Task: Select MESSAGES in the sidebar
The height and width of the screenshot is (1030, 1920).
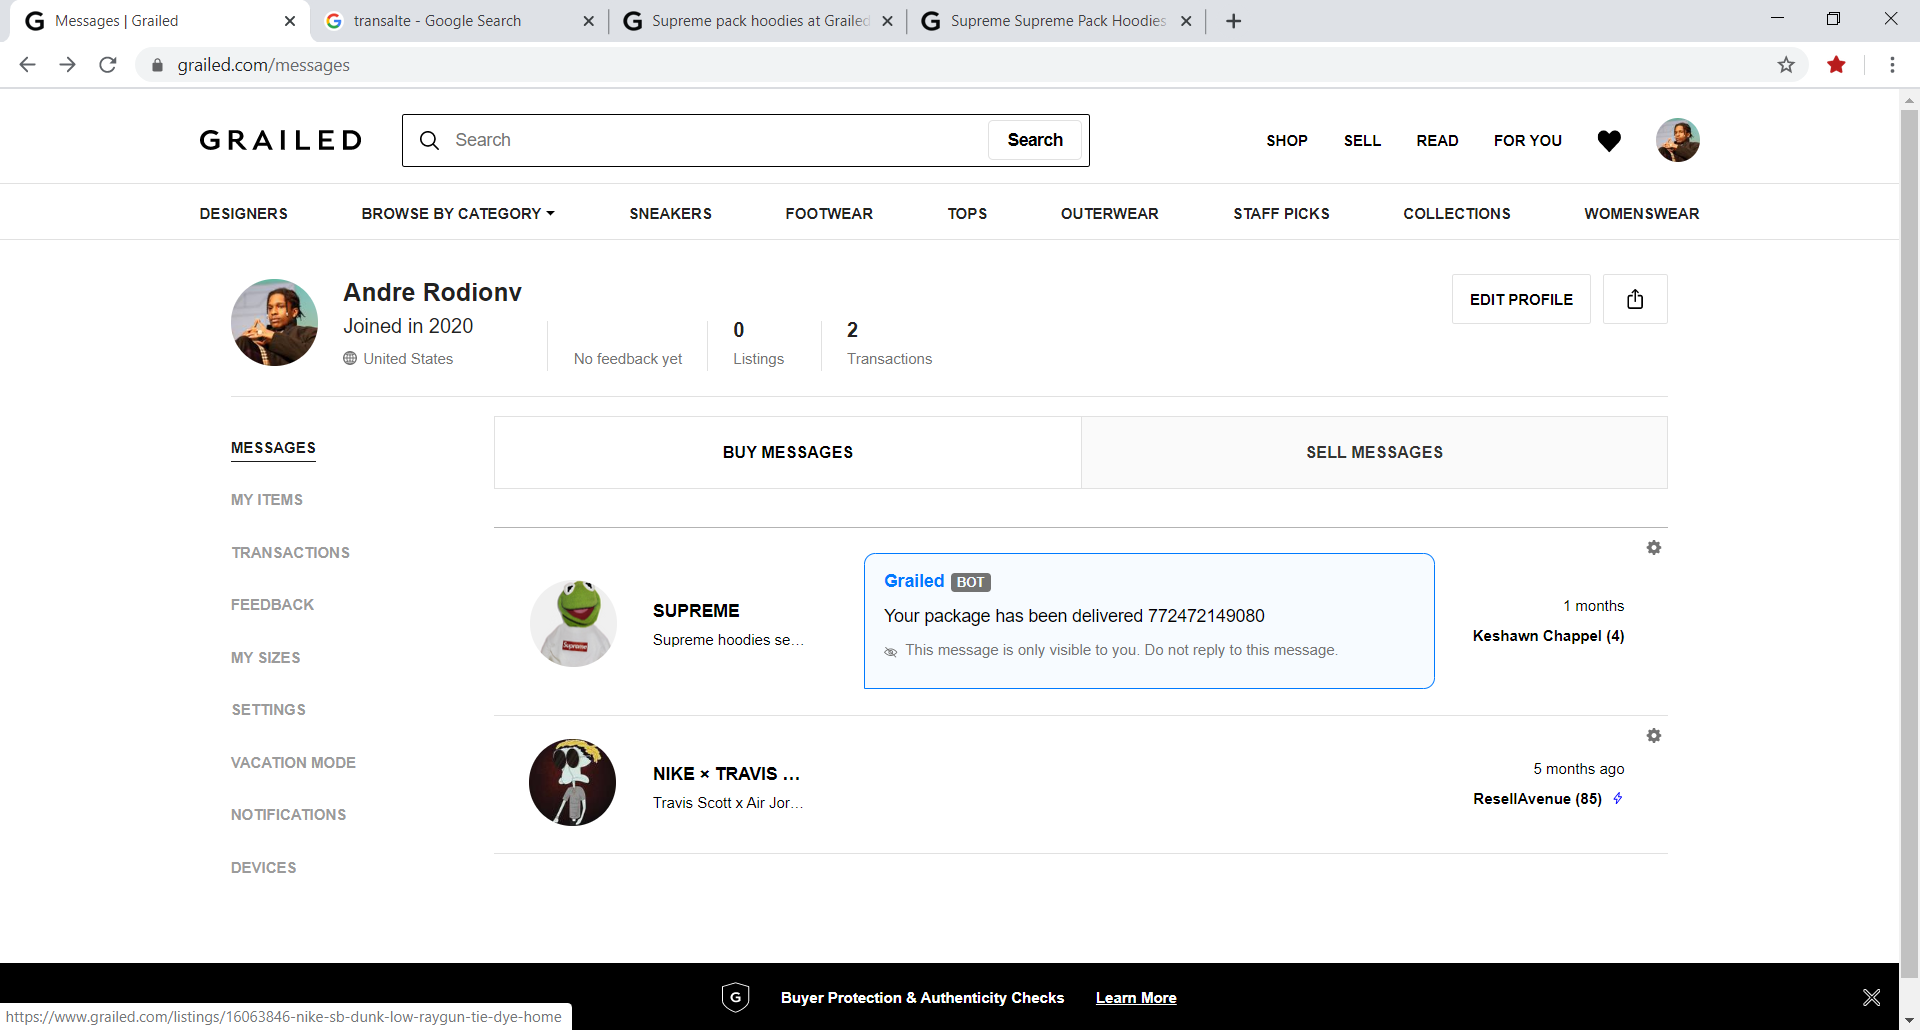Action: point(273,448)
